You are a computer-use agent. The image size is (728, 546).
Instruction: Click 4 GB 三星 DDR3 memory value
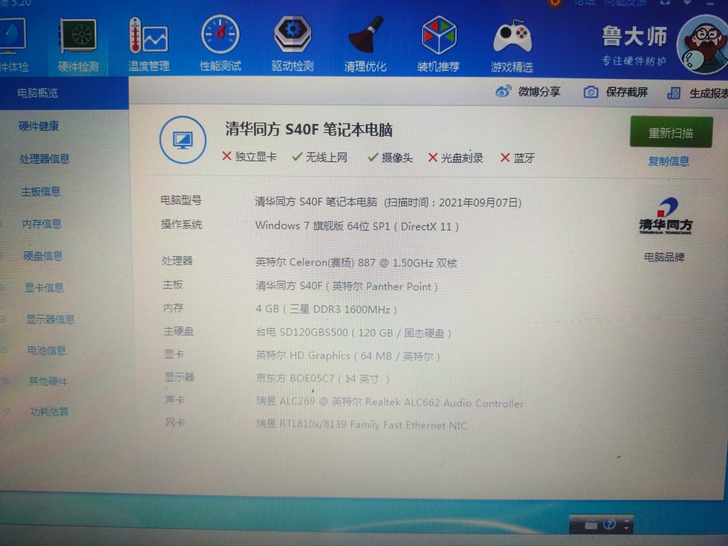[326, 309]
